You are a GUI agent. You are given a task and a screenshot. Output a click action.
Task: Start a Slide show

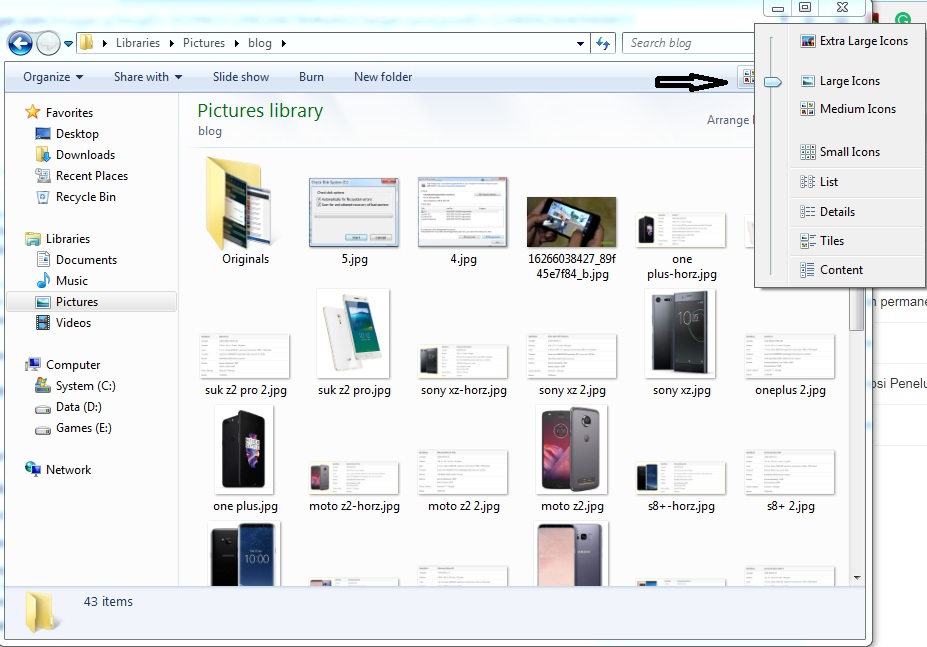tap(240, 77)
